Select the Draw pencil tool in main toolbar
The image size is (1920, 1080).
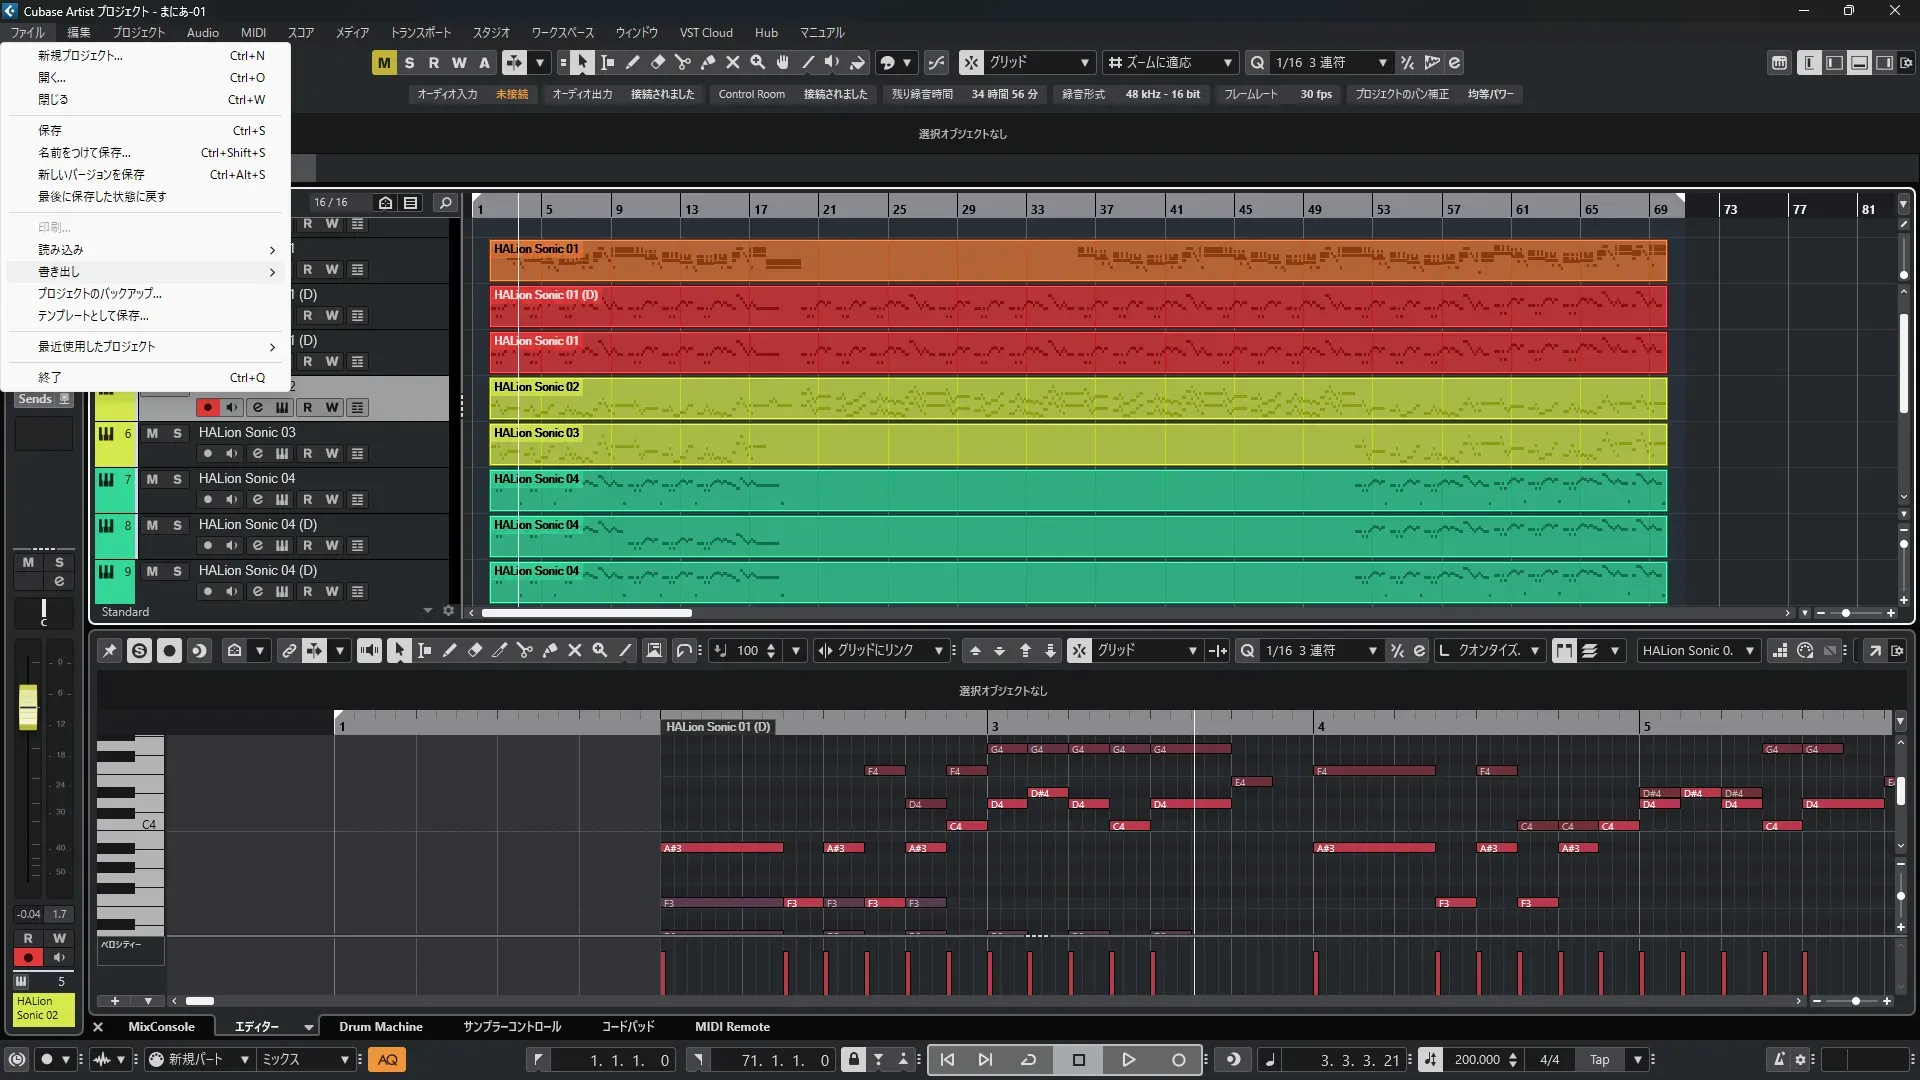pos(633,63)
